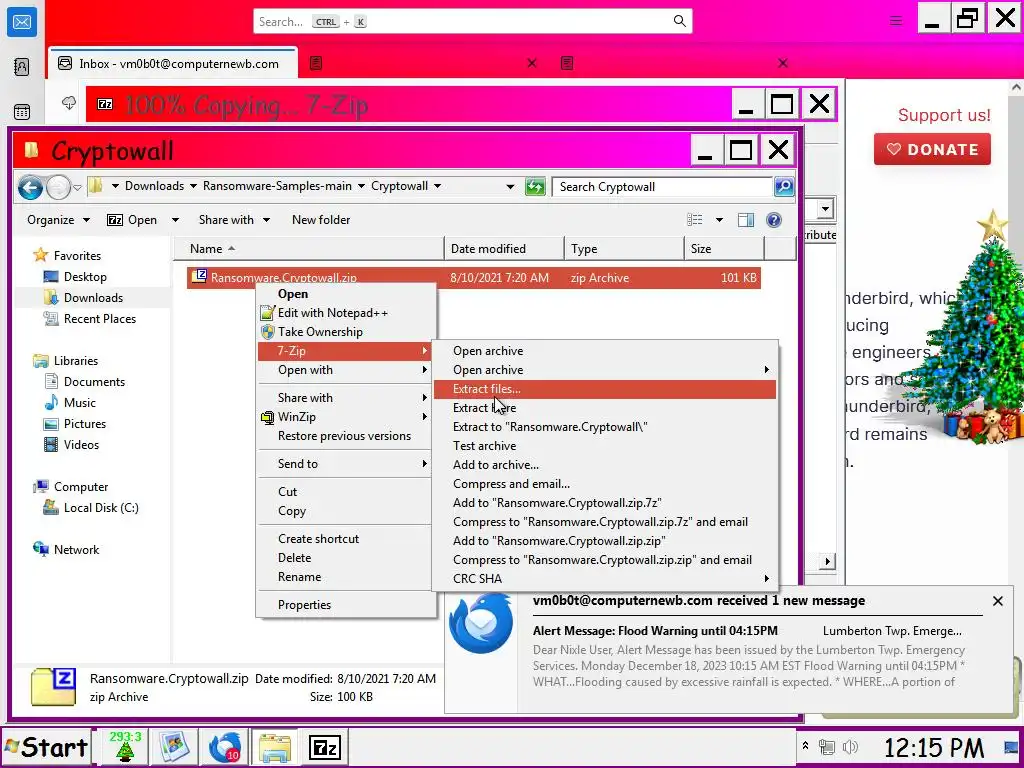The image size is (1024, 768).
Task: Expand the CRC SHA submenu
Action: click(x=605, y=579)
